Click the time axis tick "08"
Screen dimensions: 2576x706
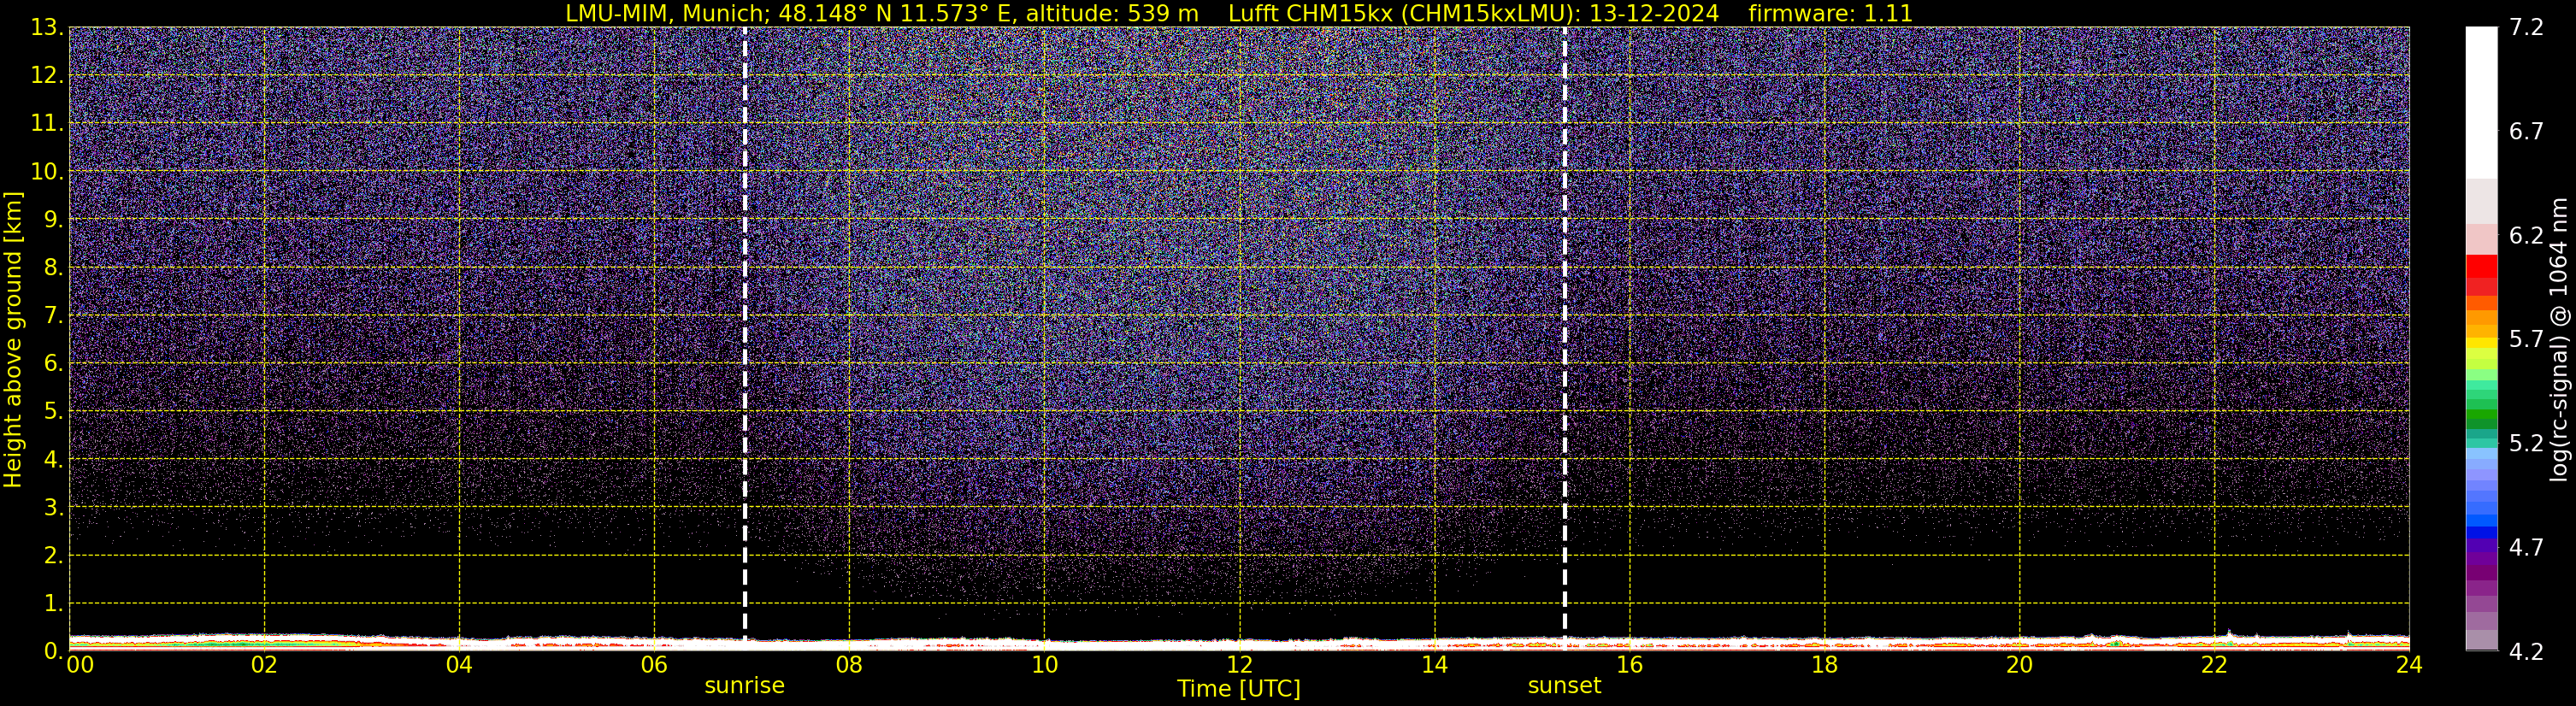(x=849, y=665)
